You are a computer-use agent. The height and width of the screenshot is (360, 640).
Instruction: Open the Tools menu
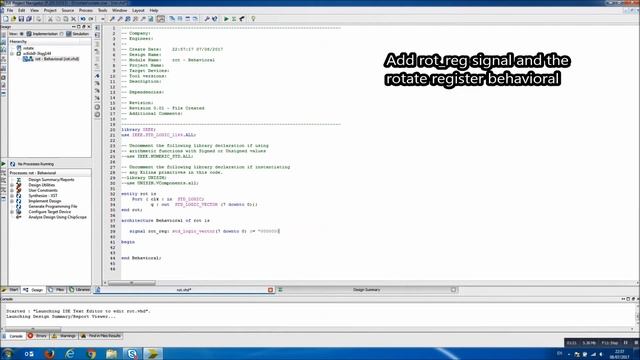click(102, 10)
